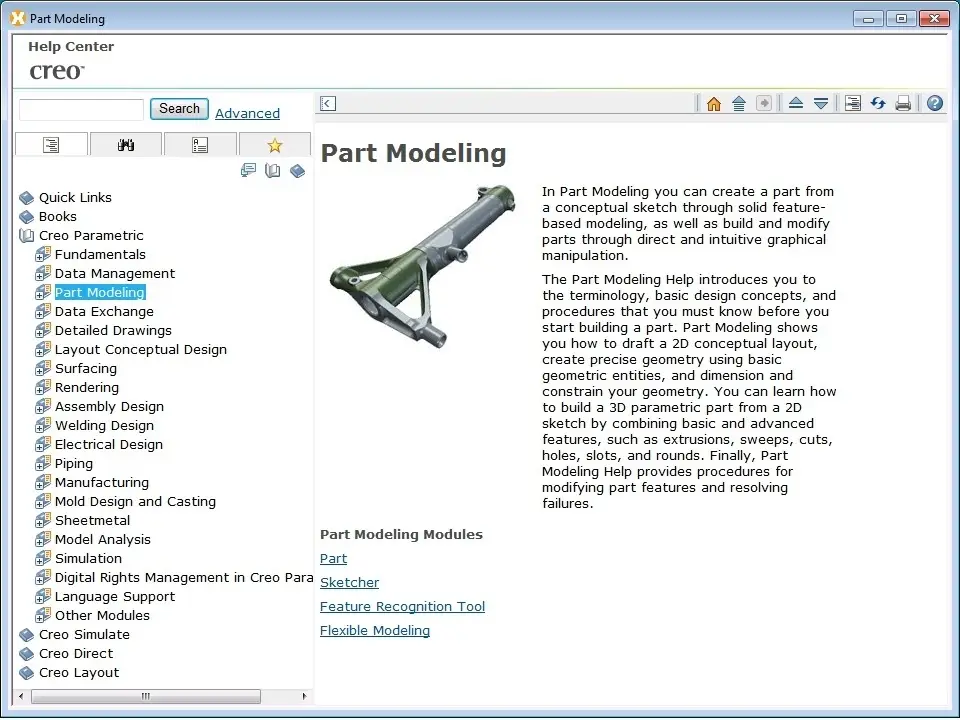This screenshot has width=960, height=720.
Task: Select Other Modules in the tree
Action: coord(102,615)
